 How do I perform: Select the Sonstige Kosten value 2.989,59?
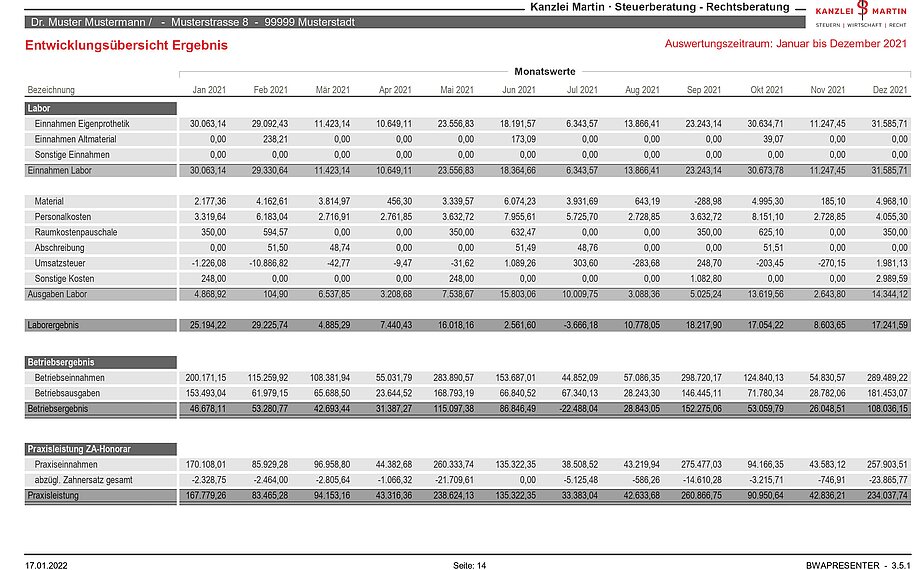pyautogui.click(x=892, y=278)
